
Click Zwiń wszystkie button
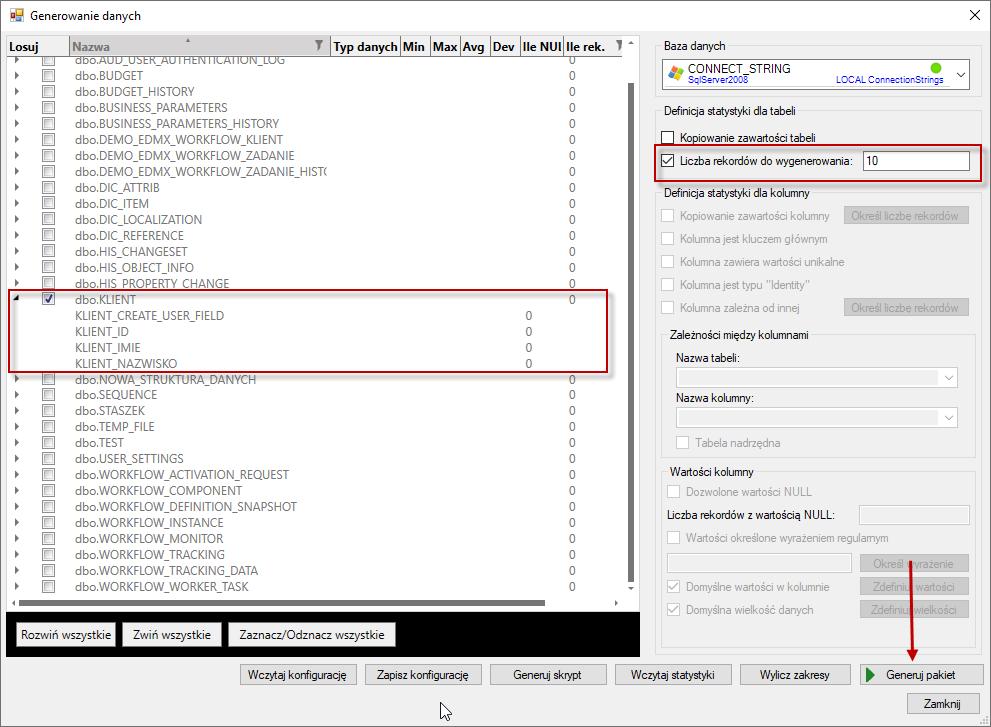pos(172,635)
